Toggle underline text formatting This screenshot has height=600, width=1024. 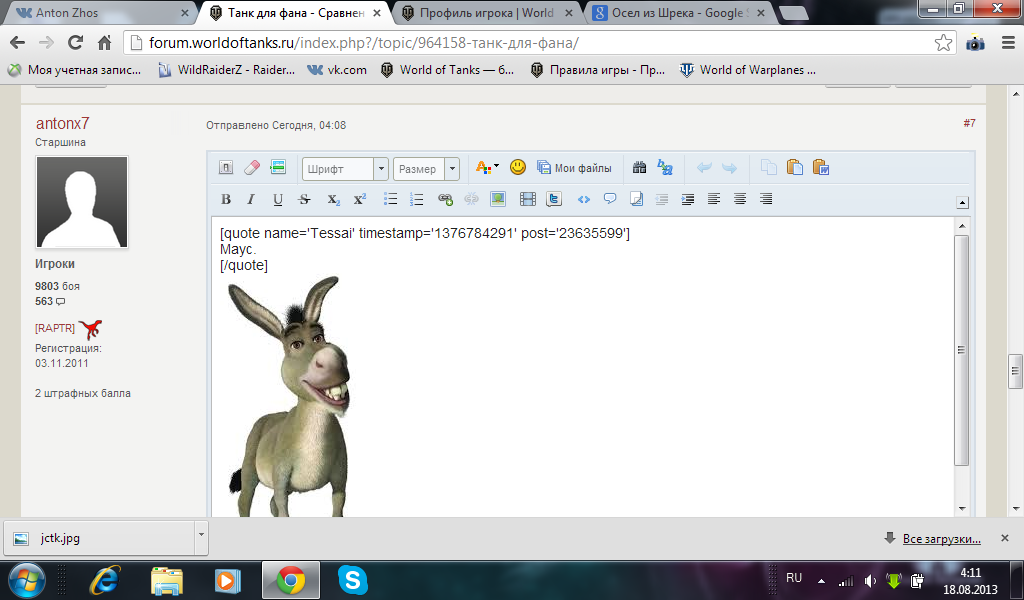coord(278,199)
